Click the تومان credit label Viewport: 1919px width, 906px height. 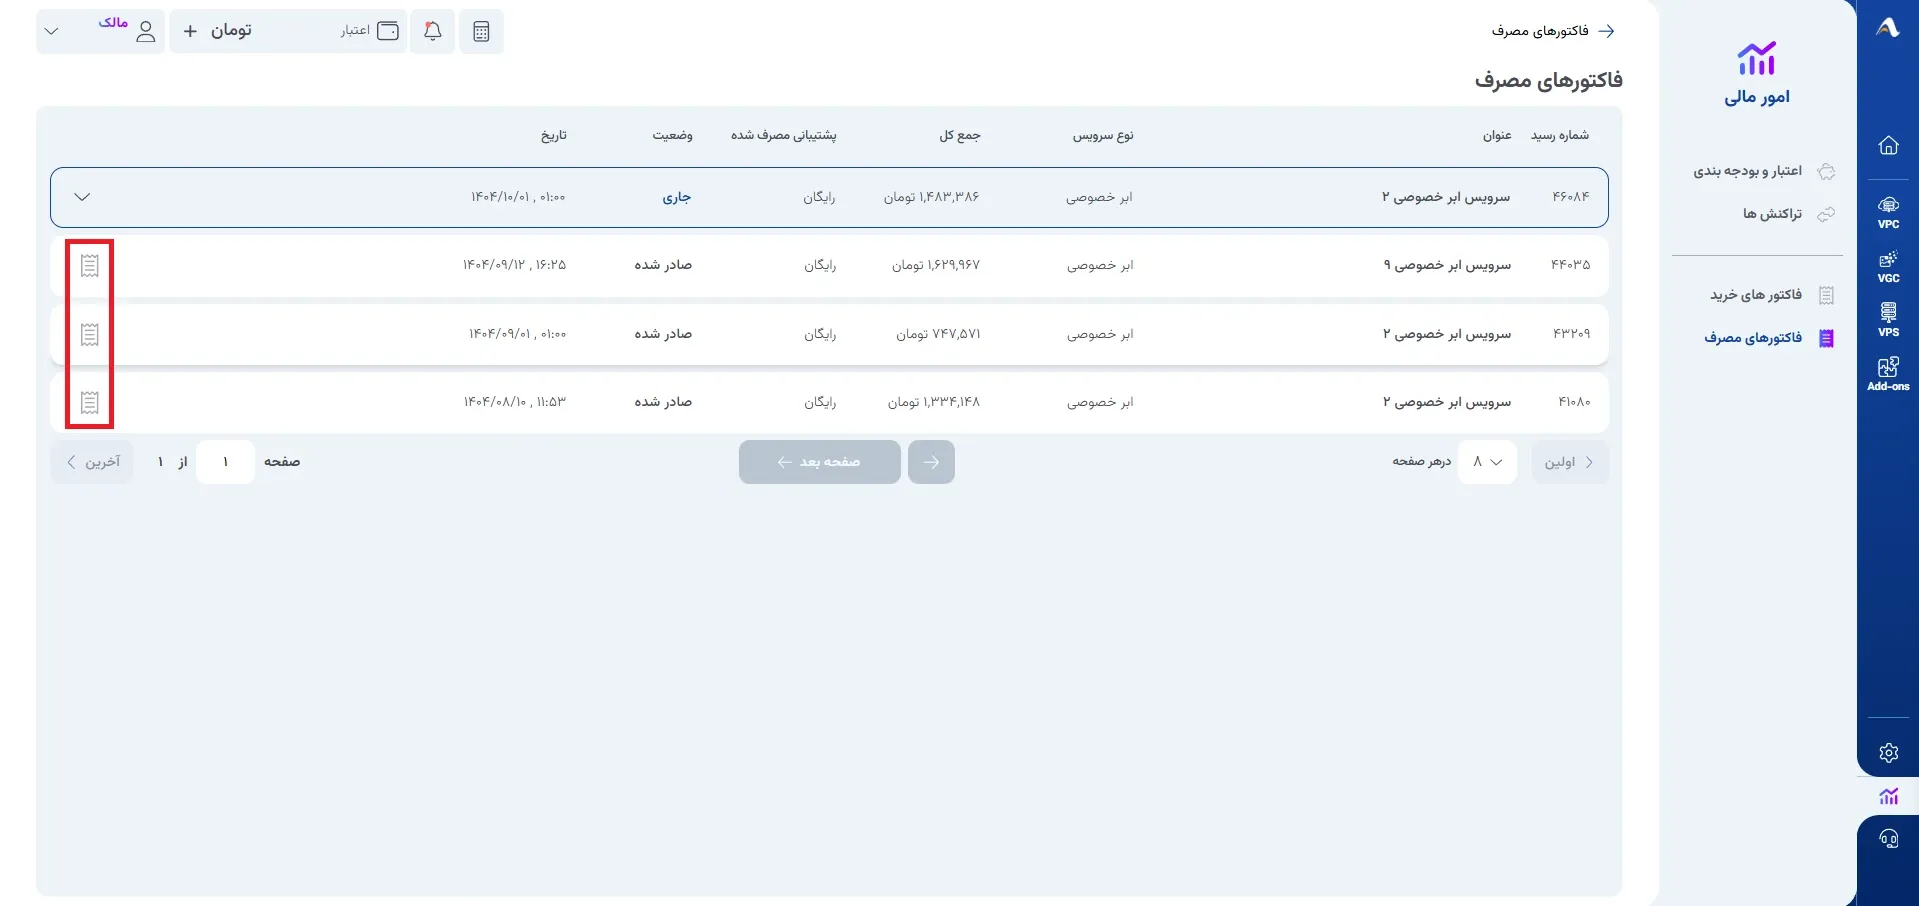(231, 31)
